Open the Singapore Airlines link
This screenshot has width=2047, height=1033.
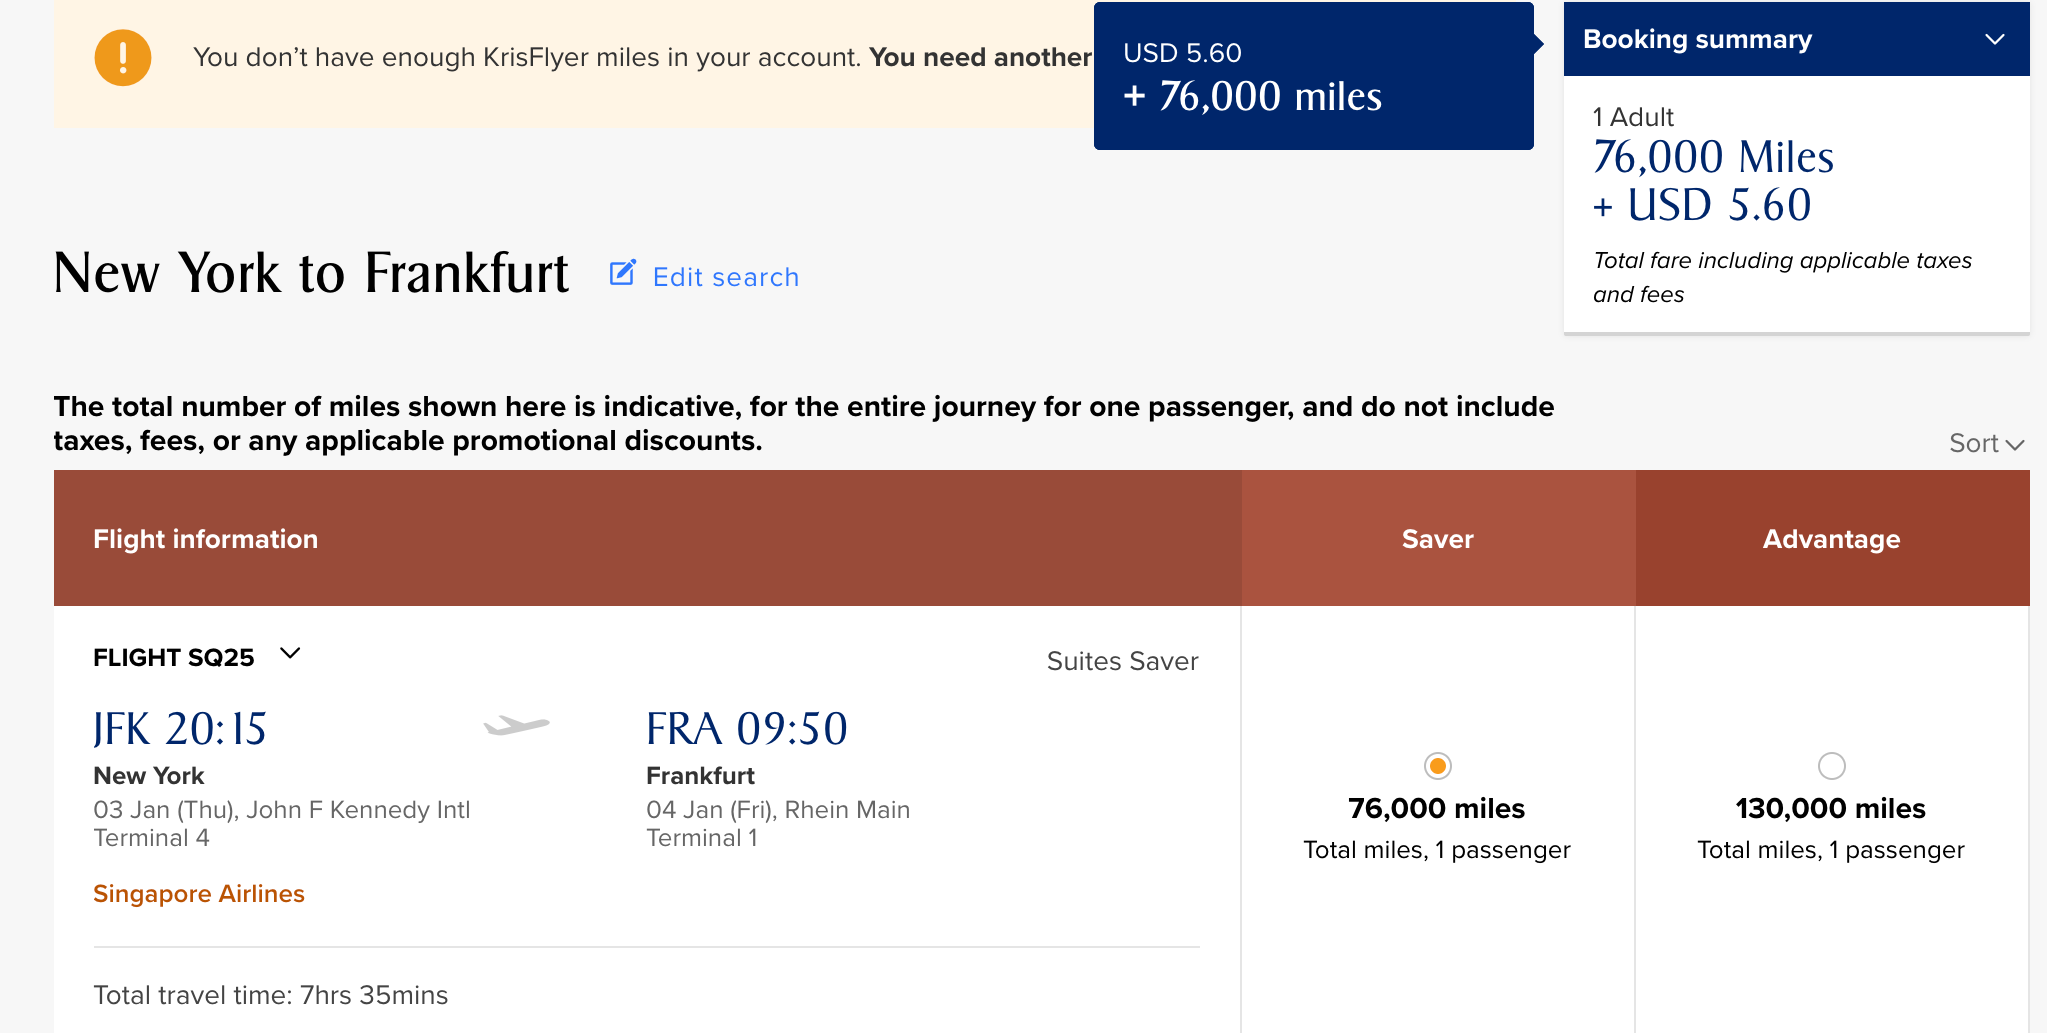pyautogui.click(x=199, y=893)
